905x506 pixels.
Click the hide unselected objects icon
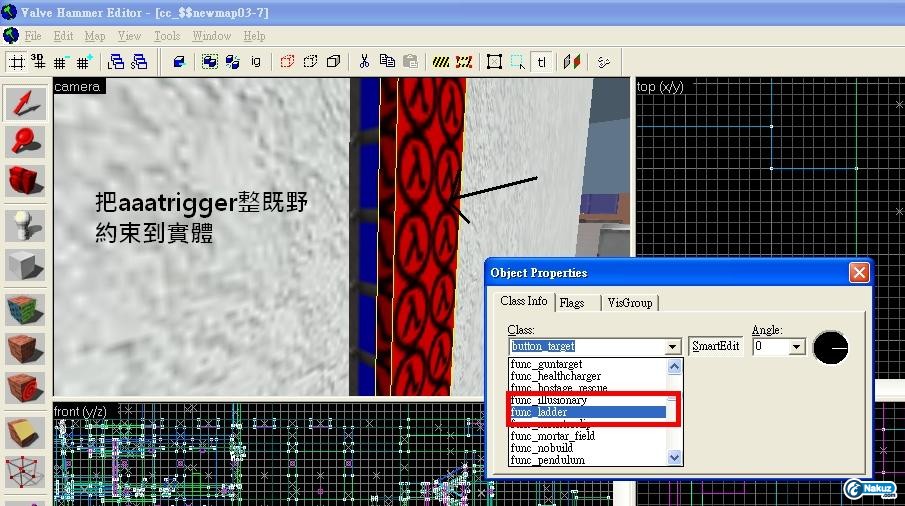tap(311, 62)
